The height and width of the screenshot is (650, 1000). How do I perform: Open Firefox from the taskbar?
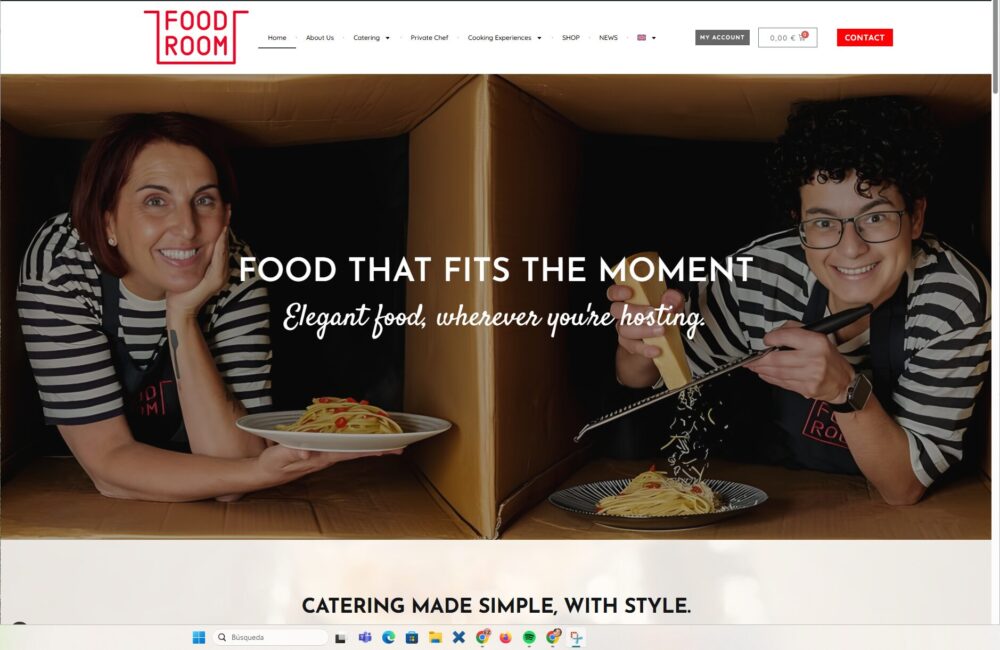[506, 637]
